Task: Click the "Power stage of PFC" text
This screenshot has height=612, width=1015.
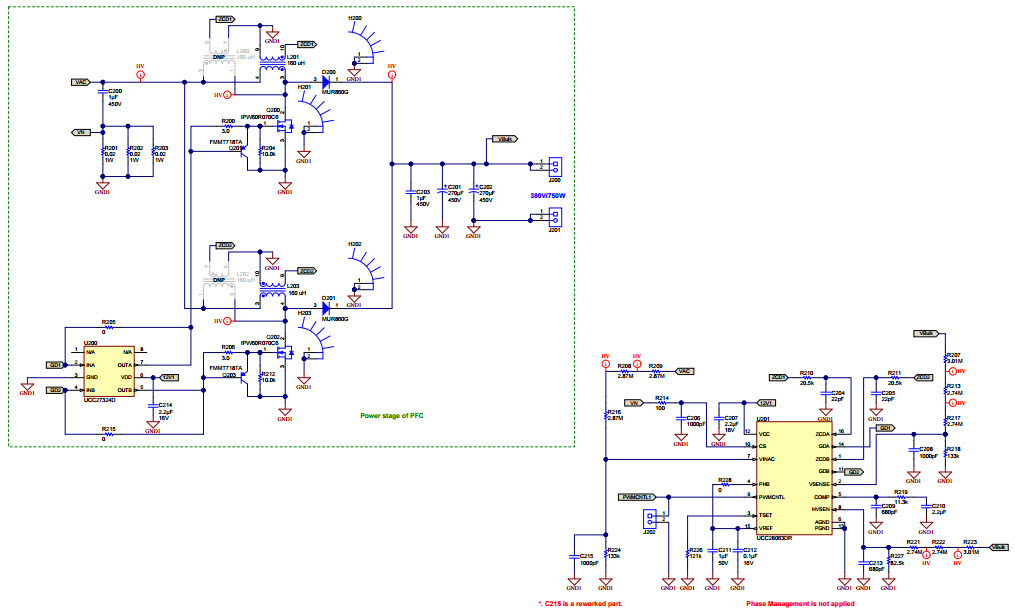Action: [395, 414]
